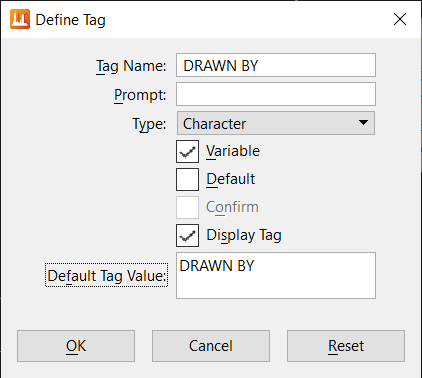
Task: Reset the dialog fields
Action: pyautogui.click(x=346, y=346)
